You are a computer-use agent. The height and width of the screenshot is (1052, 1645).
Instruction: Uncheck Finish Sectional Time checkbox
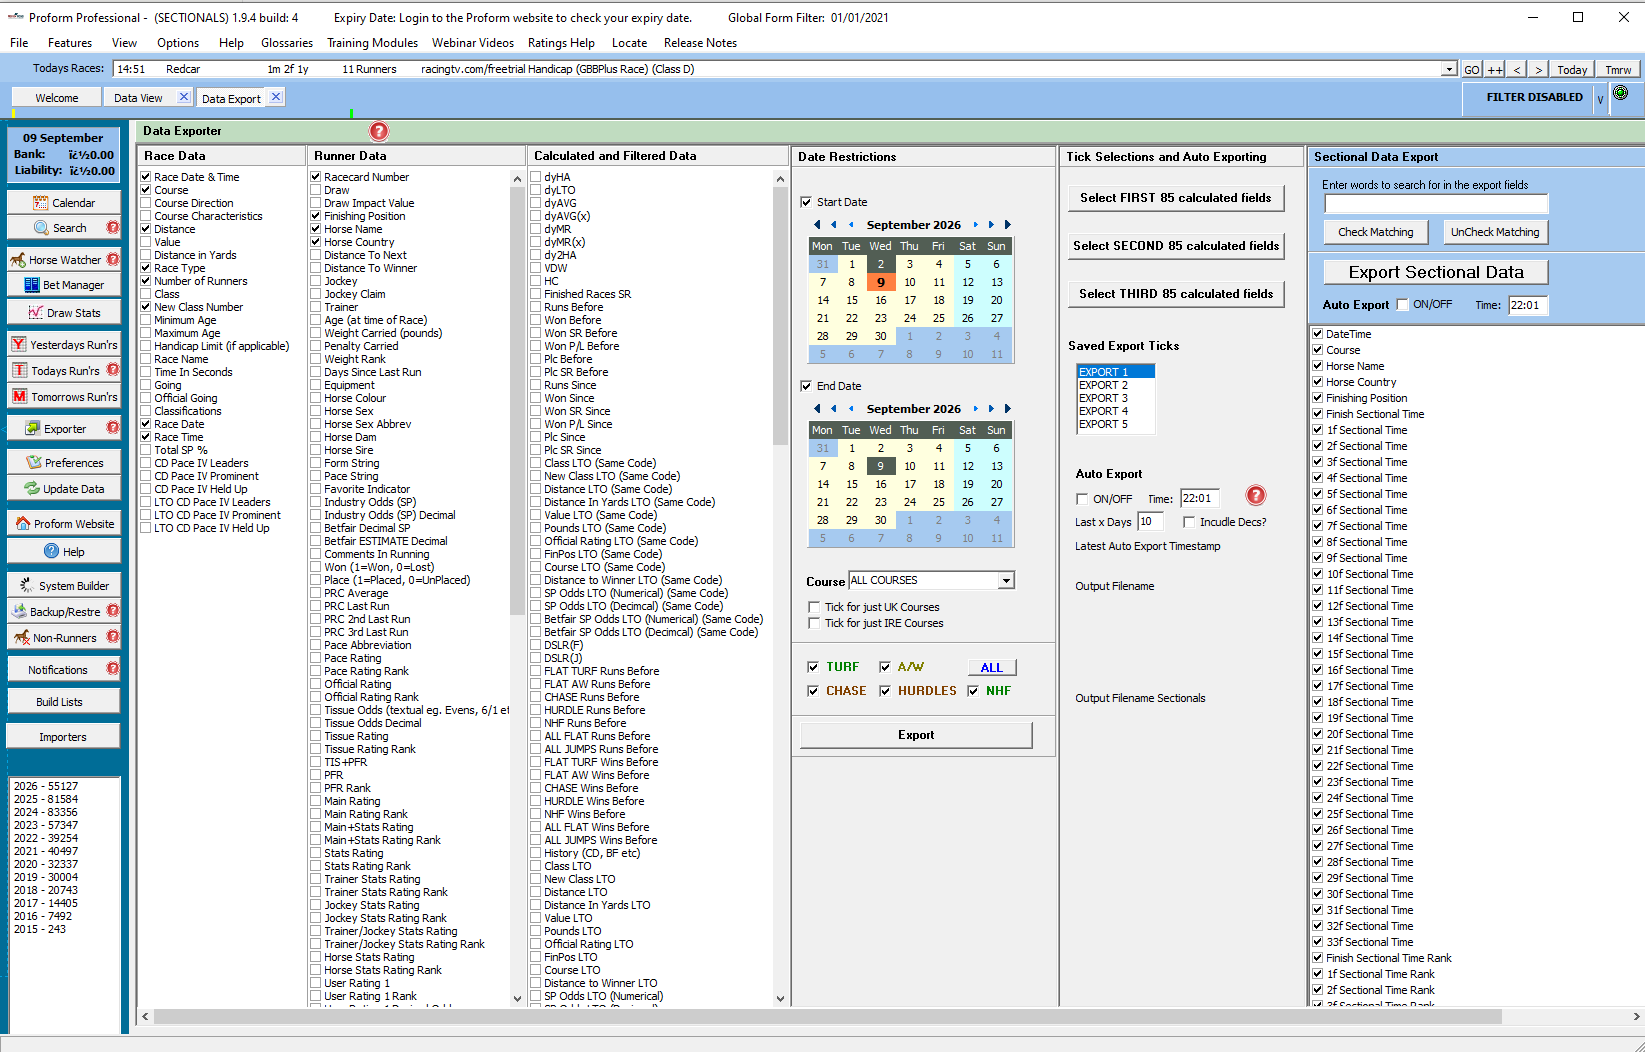tap(1318, 414)
